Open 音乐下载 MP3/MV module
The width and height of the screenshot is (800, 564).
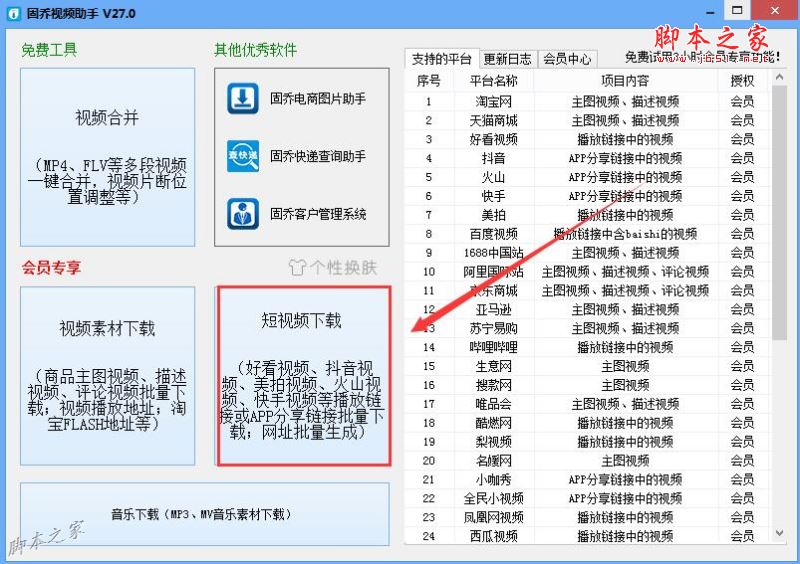click(205, 514)
